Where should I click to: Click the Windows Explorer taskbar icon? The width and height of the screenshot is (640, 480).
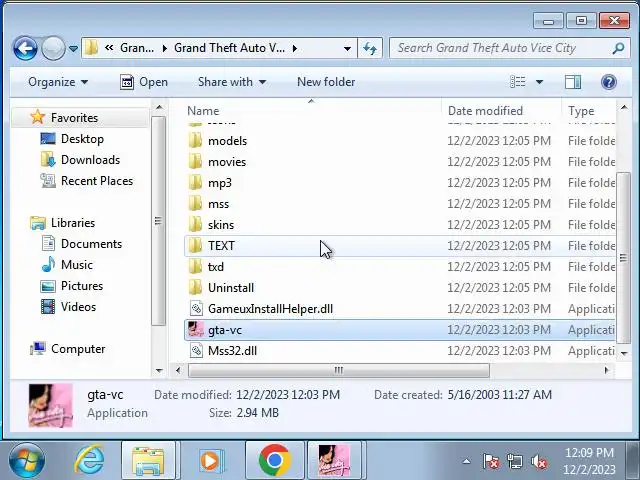[148, 461]
